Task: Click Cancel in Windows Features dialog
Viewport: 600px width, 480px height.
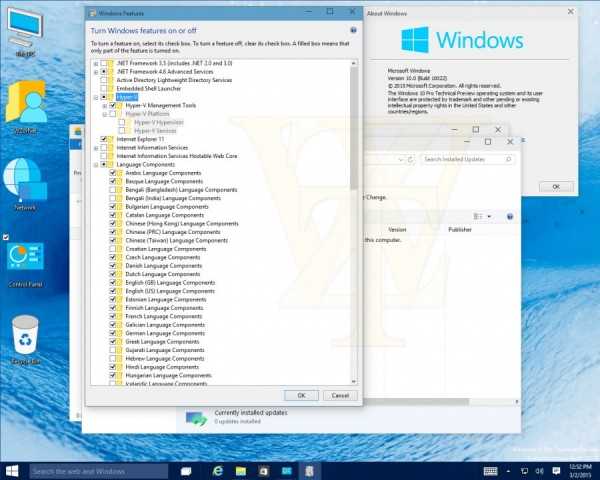Action: (340, 395)
